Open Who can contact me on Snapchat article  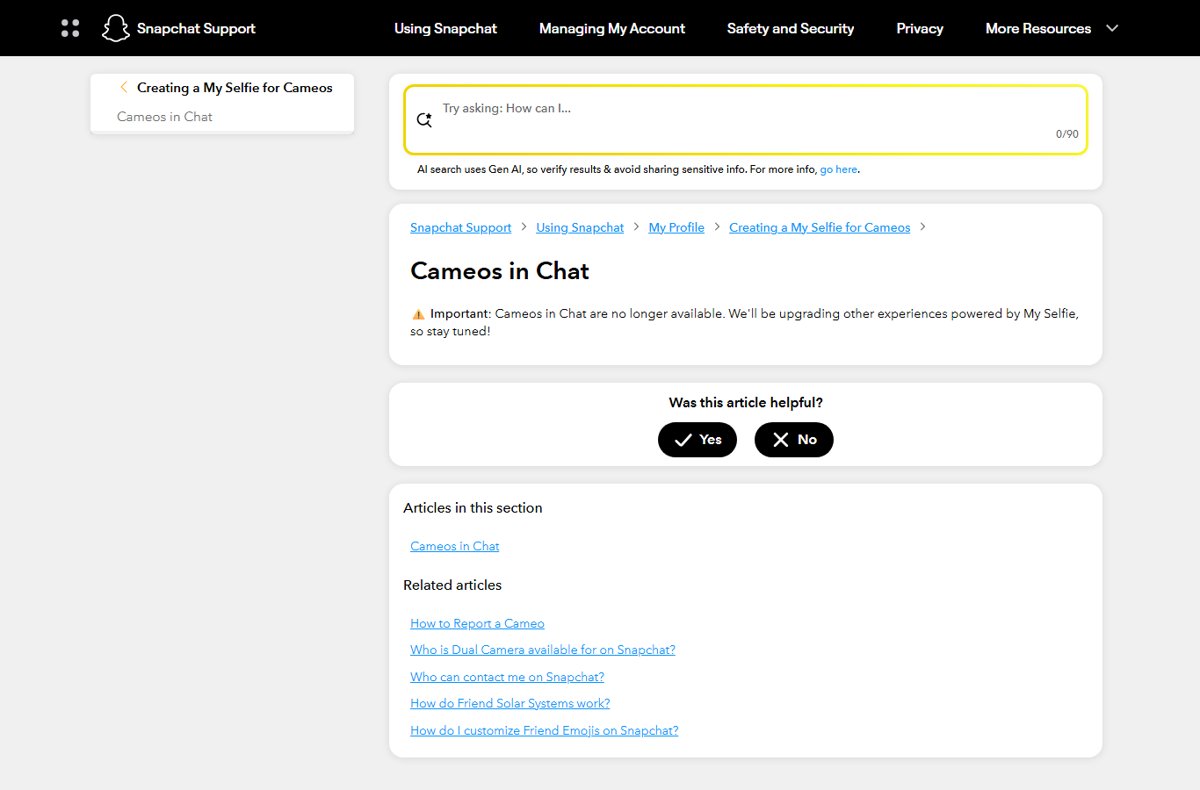pyautogui.click(x=507, y=677)
